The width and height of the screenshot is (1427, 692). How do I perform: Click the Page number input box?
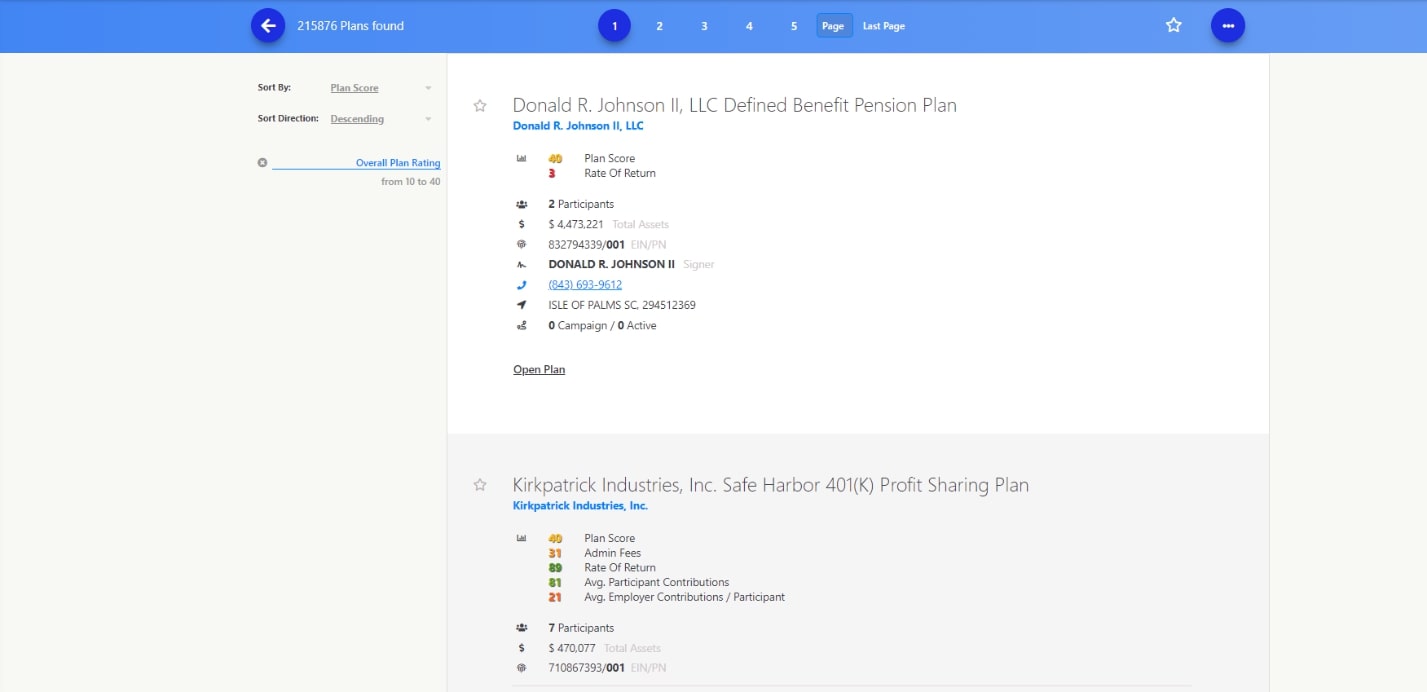pos(834,26)
